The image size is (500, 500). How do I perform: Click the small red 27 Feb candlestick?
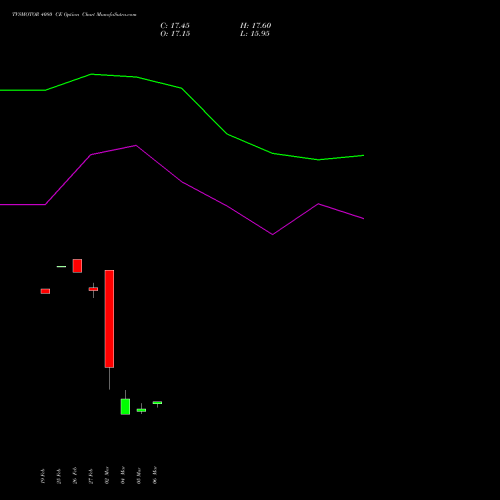93,289
